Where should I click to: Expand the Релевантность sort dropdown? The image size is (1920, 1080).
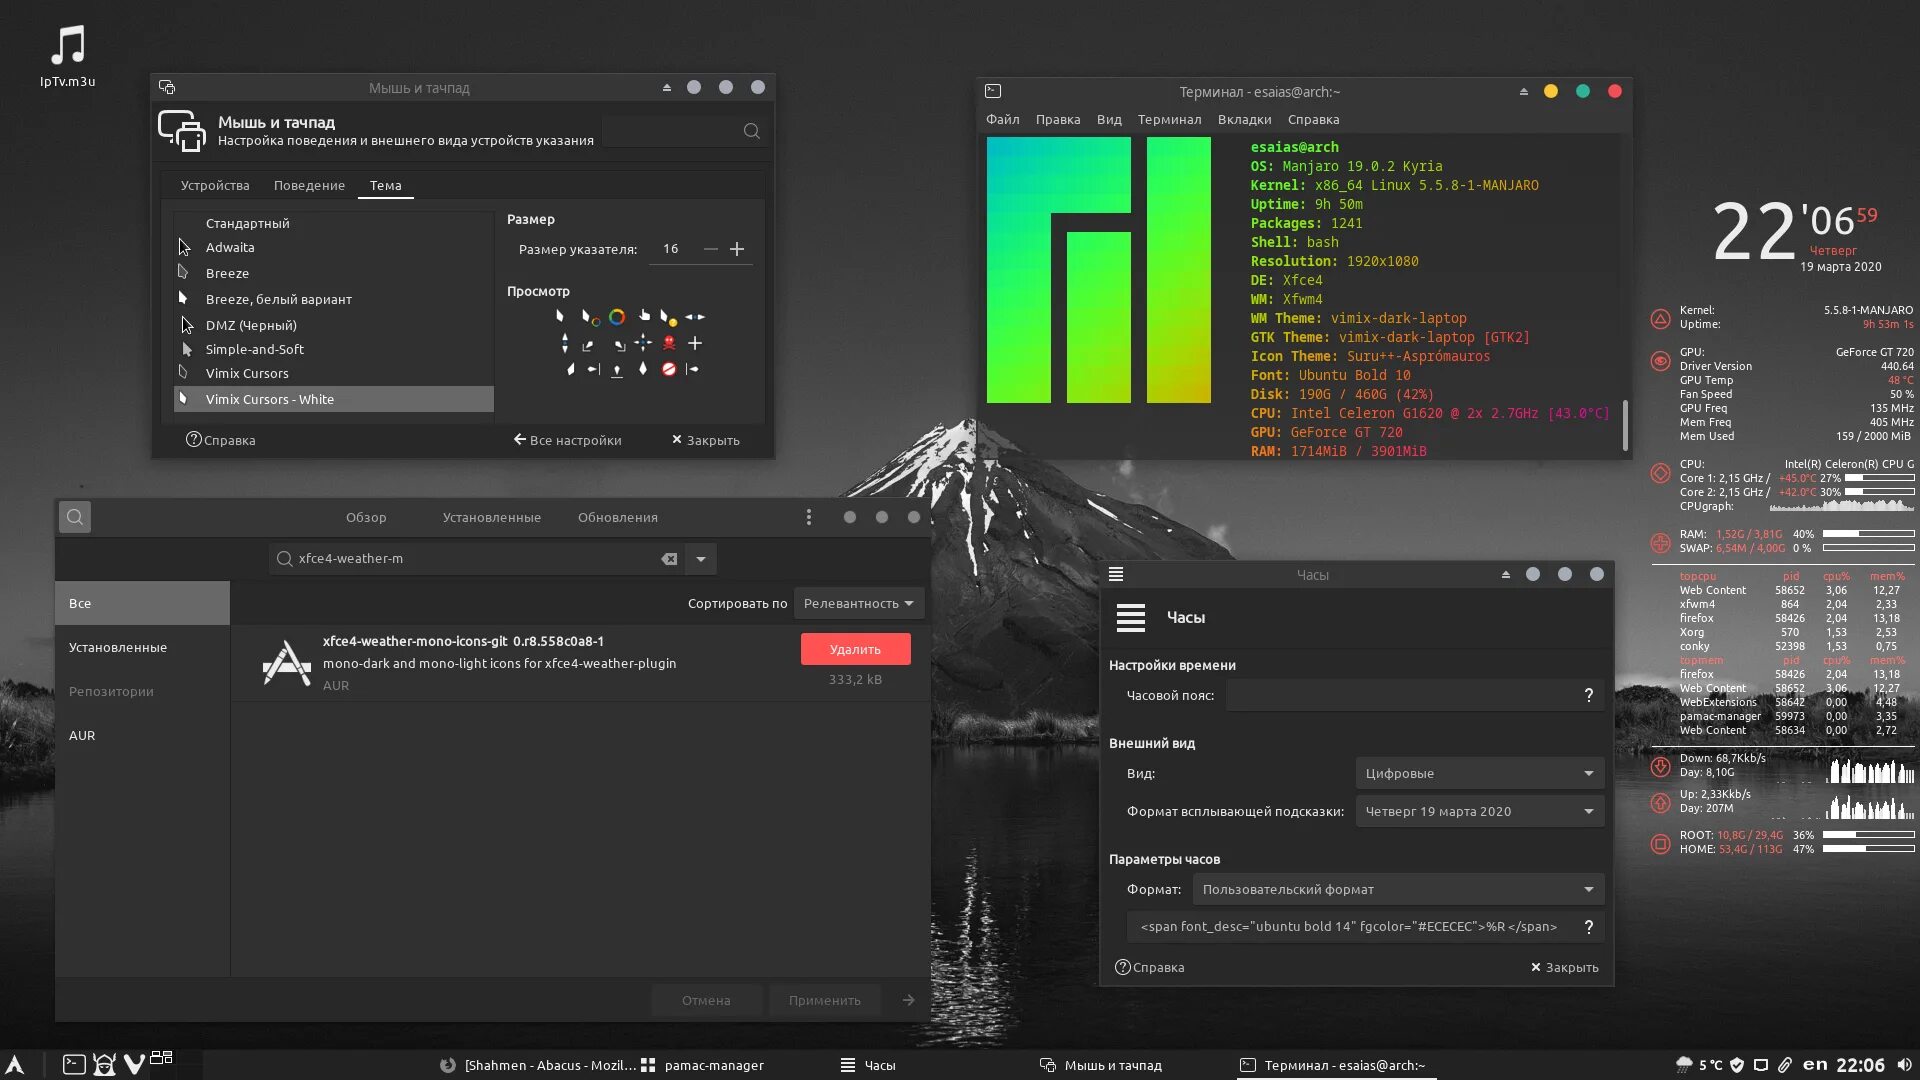[x=858, y=603]
